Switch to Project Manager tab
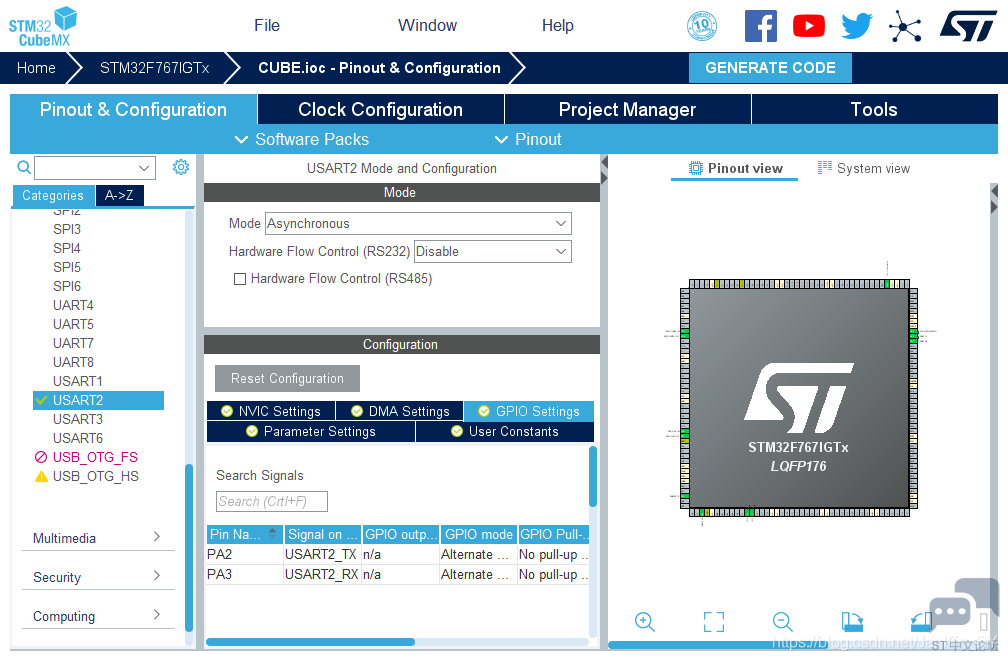Viewport: 1008px width, 661px height. coord(627,109)
